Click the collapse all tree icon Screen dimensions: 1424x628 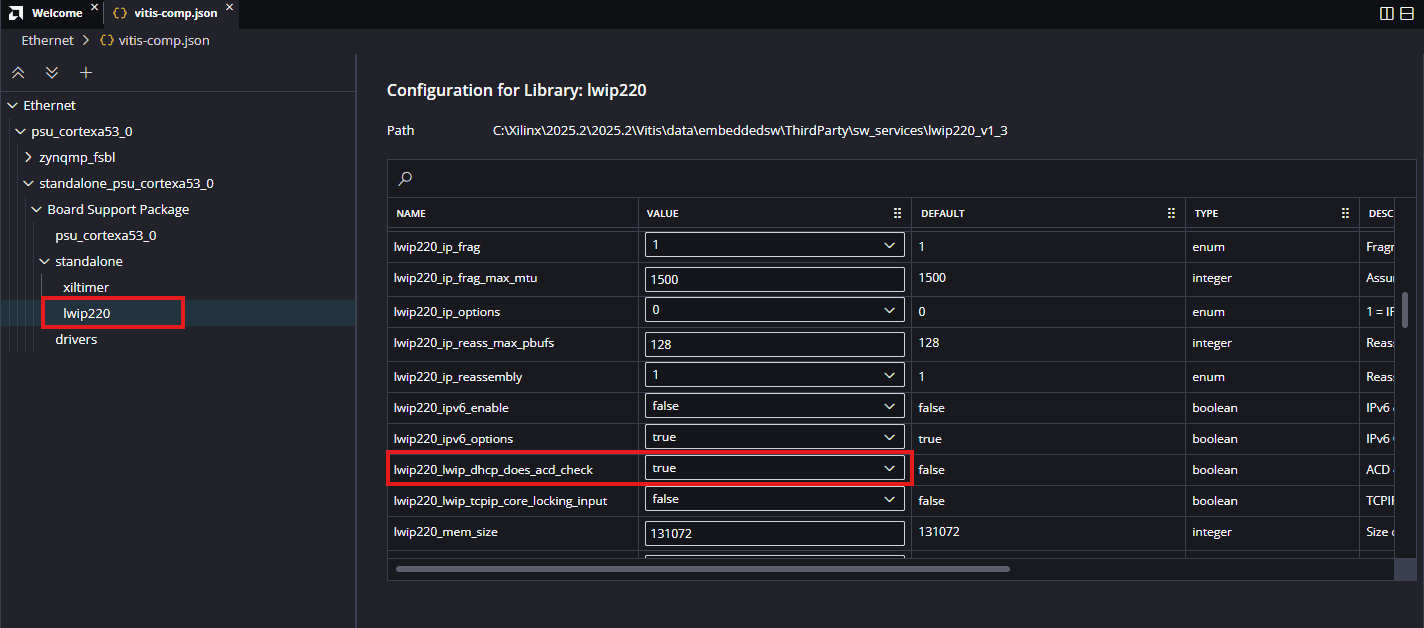pyautogui.click(x=18, y=73)
